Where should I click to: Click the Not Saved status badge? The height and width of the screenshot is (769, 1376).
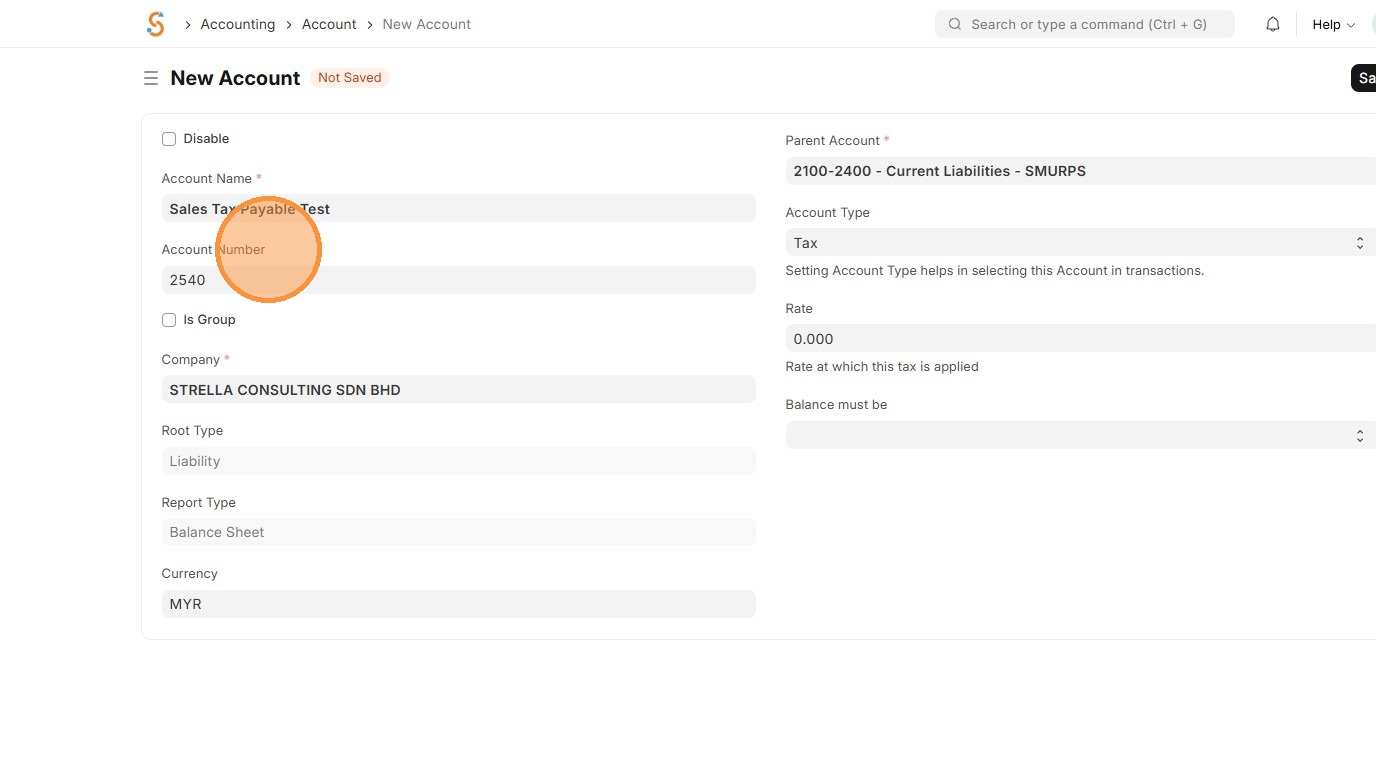(x=349, y=78)
